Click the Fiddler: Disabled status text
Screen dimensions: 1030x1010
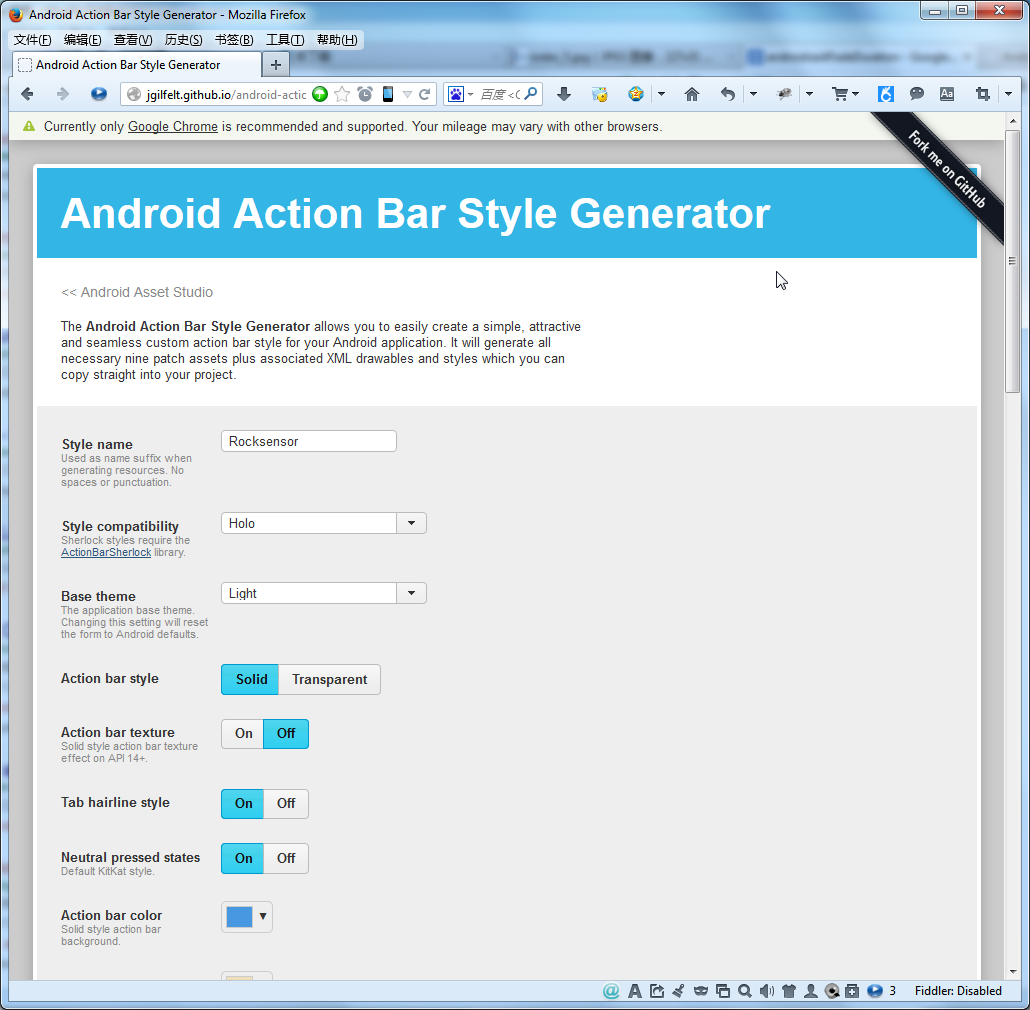tap(958, 991)
